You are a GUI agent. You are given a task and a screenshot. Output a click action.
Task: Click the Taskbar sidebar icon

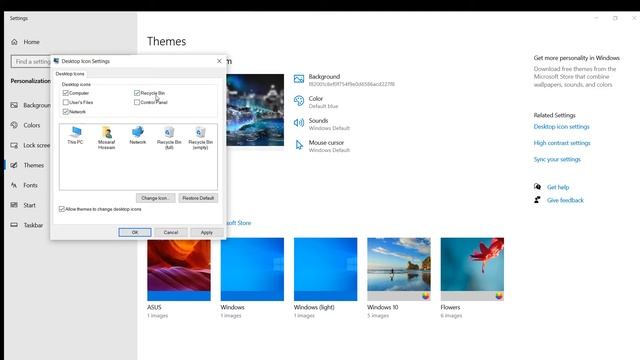click(14, 225)
